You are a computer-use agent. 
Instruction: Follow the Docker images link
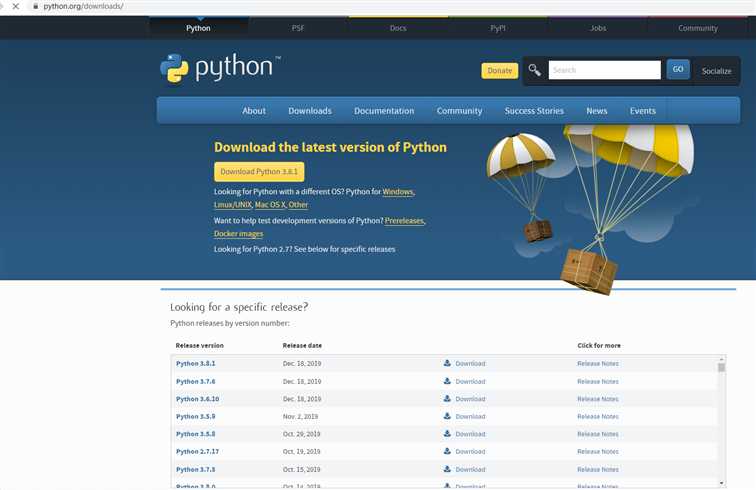click(239, 233)
